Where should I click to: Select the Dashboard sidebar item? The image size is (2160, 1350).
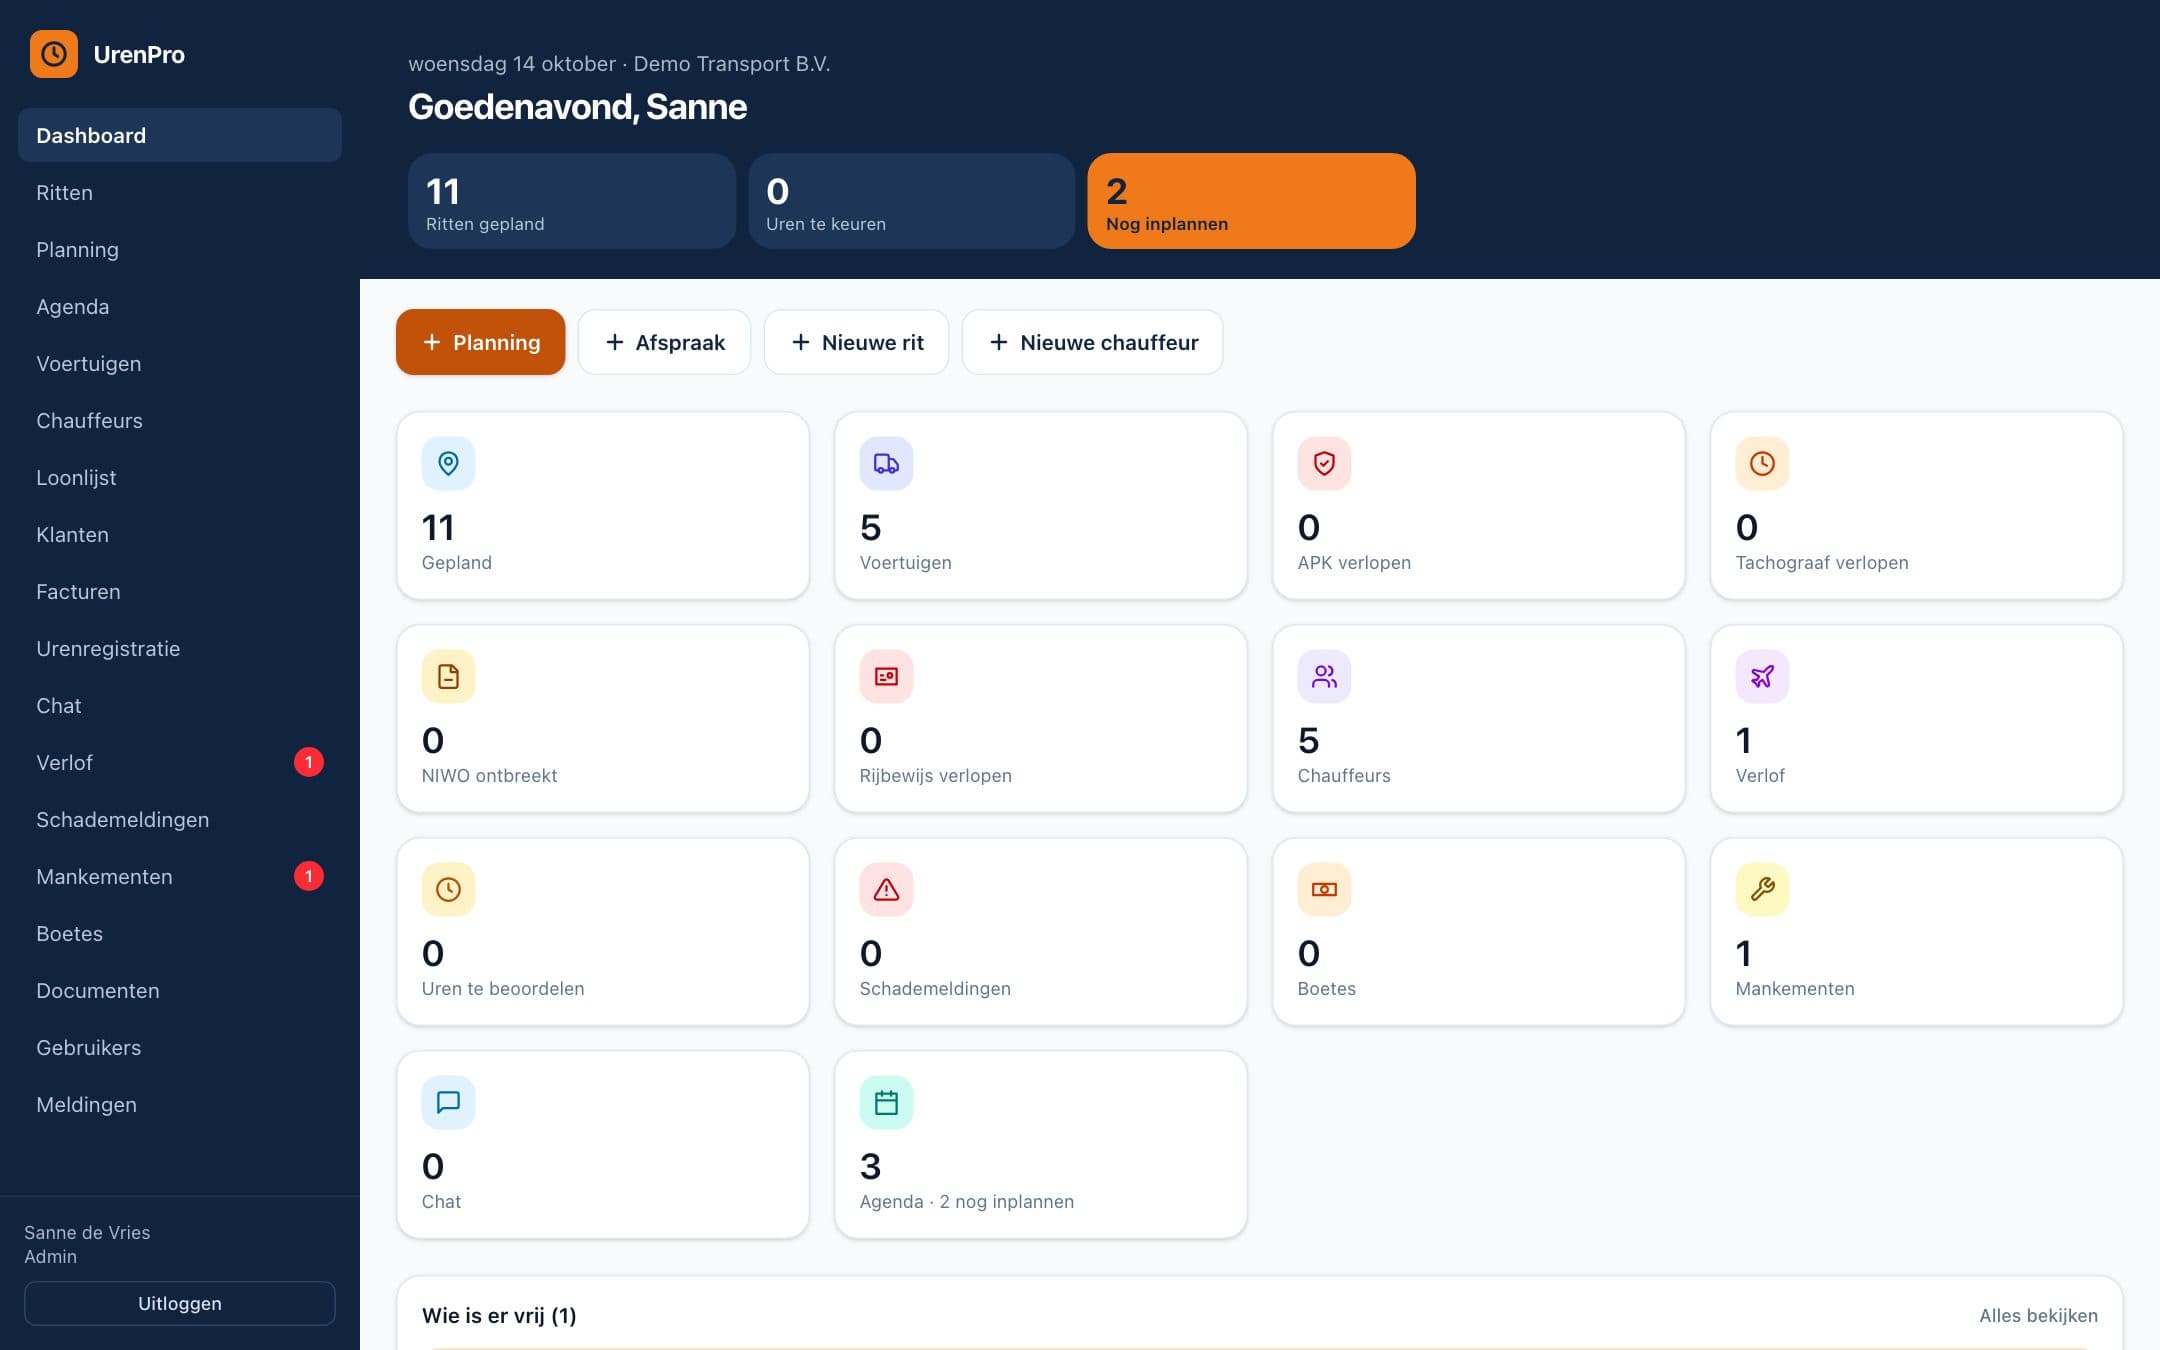(180, 135)
